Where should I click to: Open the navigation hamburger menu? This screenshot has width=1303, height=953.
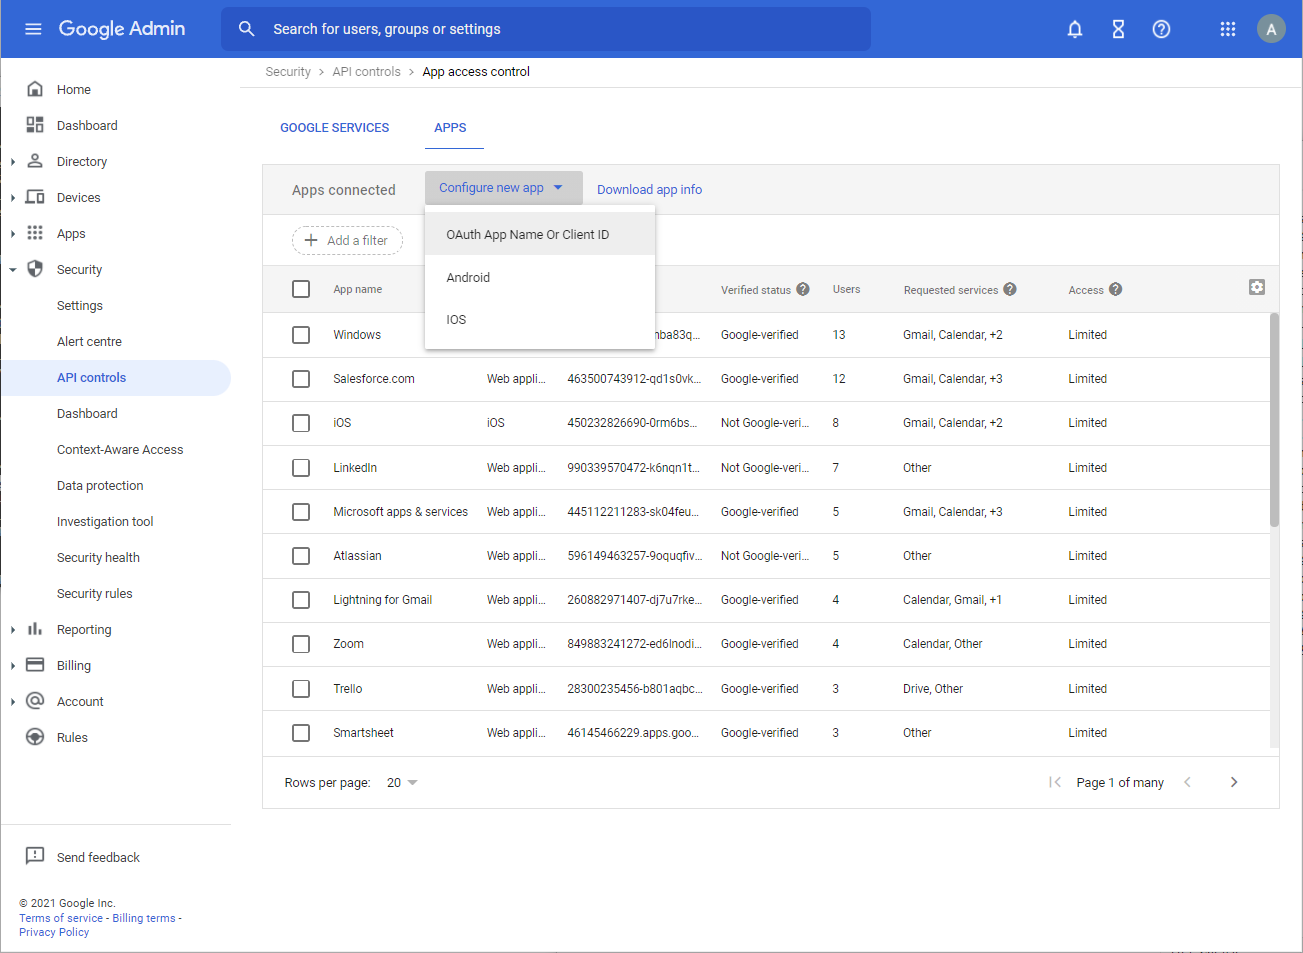coord(33,29)
